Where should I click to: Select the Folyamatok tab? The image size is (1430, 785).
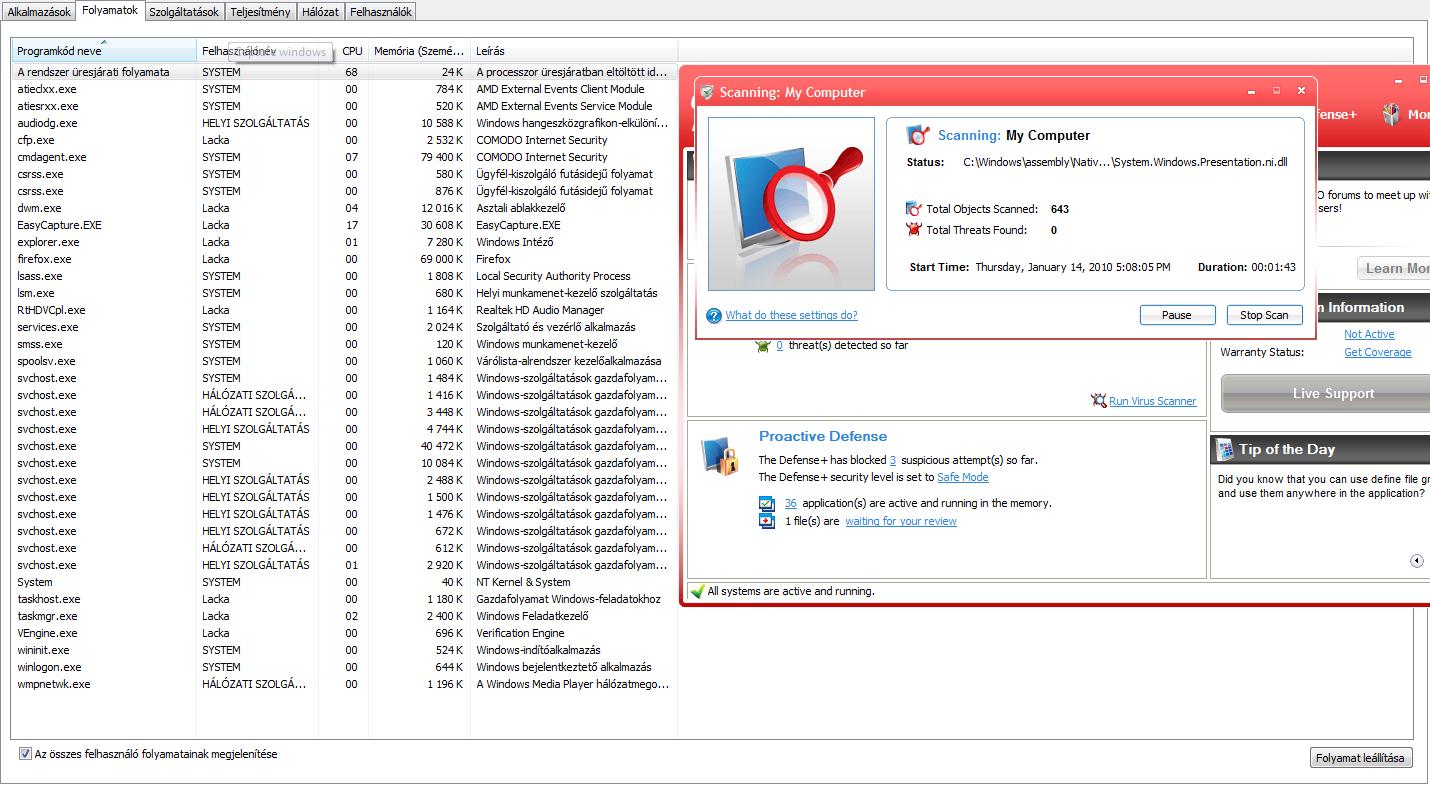(110, 10)
